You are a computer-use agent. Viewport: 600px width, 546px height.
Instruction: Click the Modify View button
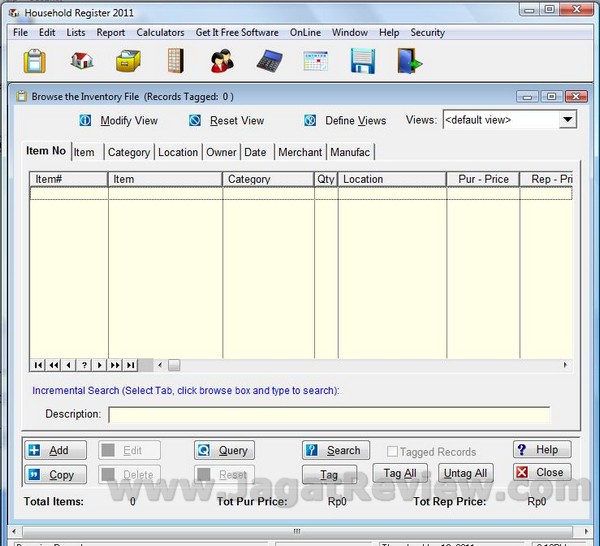pos(128,120)
